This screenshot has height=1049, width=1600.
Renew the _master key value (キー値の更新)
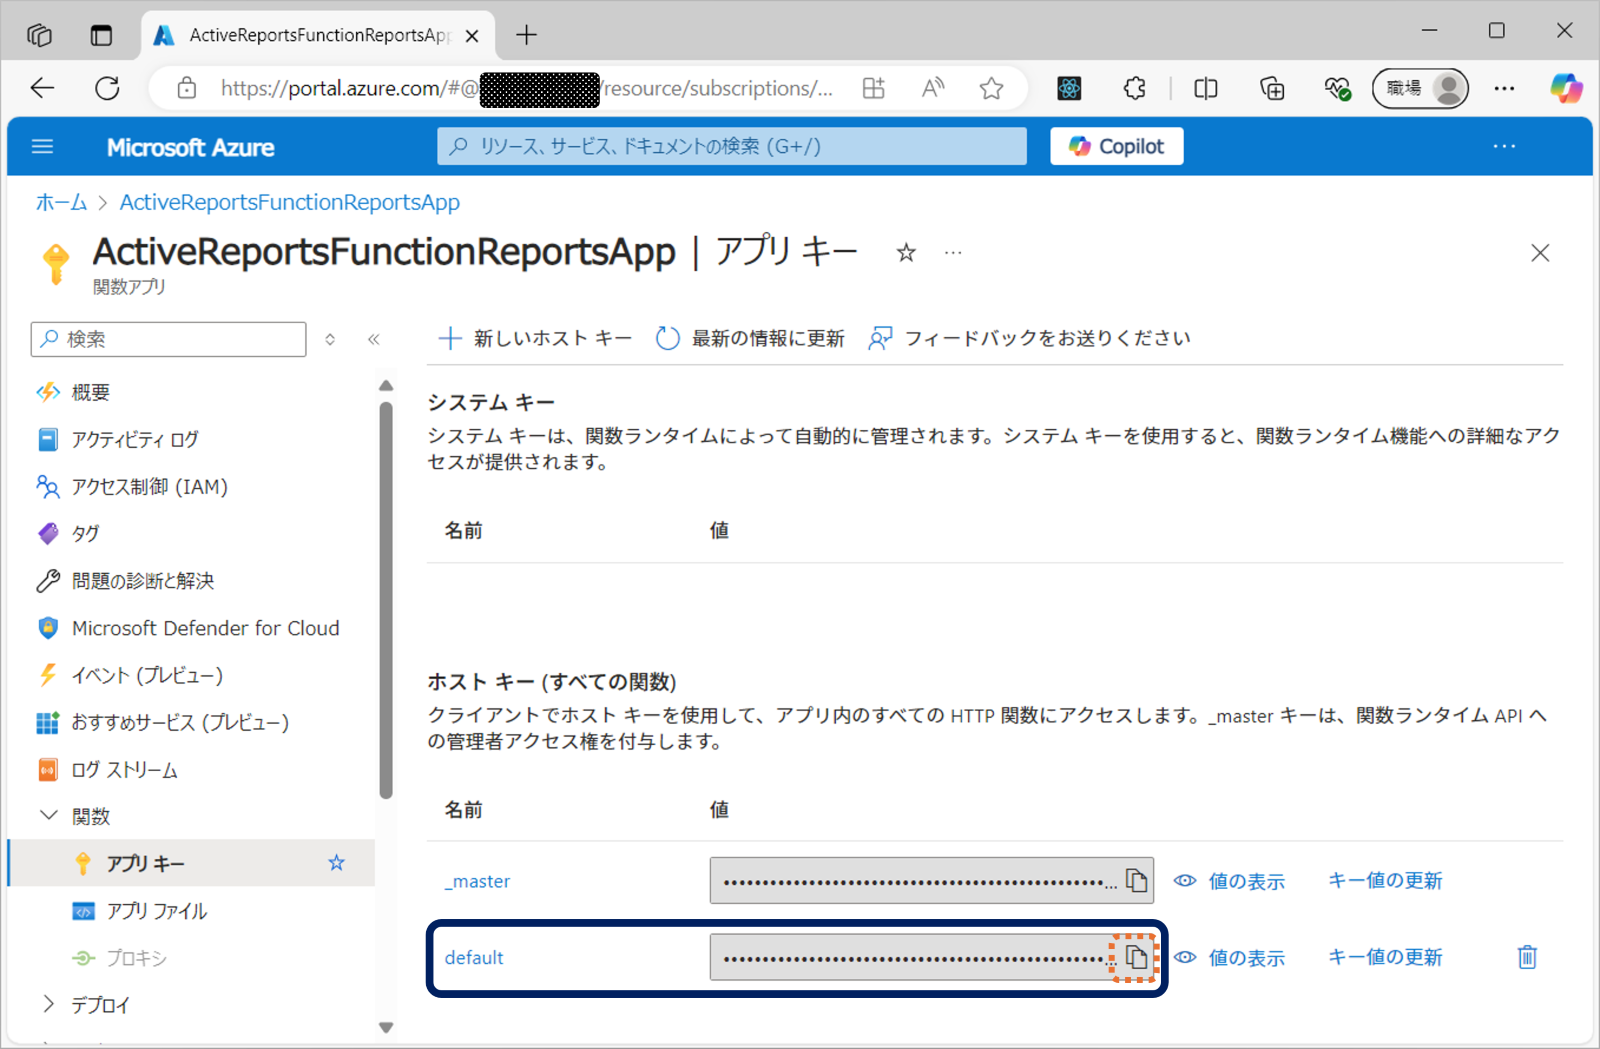1385,880
